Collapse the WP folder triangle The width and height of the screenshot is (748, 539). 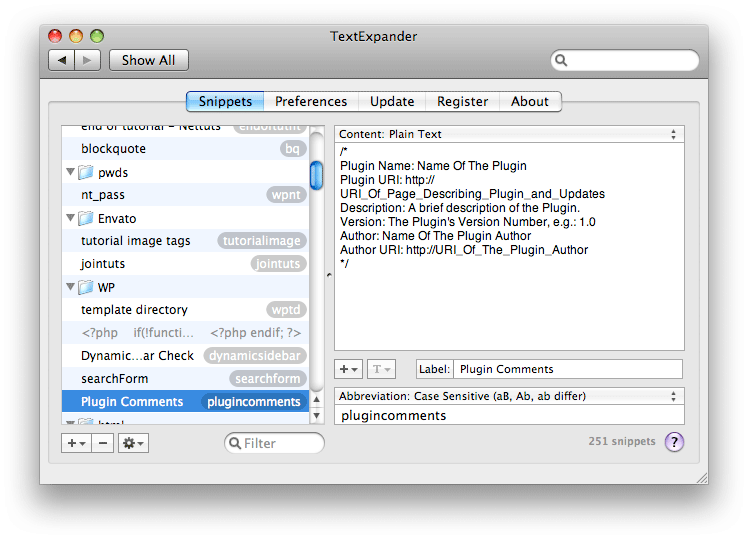(x=70, y=287)
